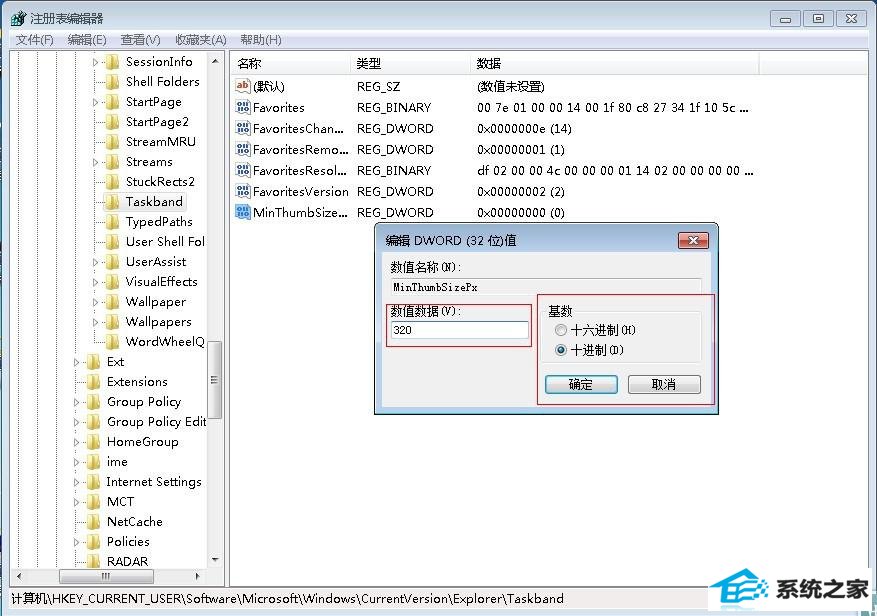Click the icon of FavoritesResol... value
The image size is (877, 616).
[243, 170]
